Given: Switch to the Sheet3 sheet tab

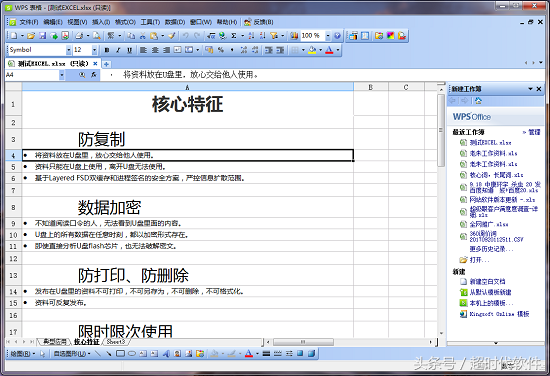Looking at the screenshot, I should point(116,341).
